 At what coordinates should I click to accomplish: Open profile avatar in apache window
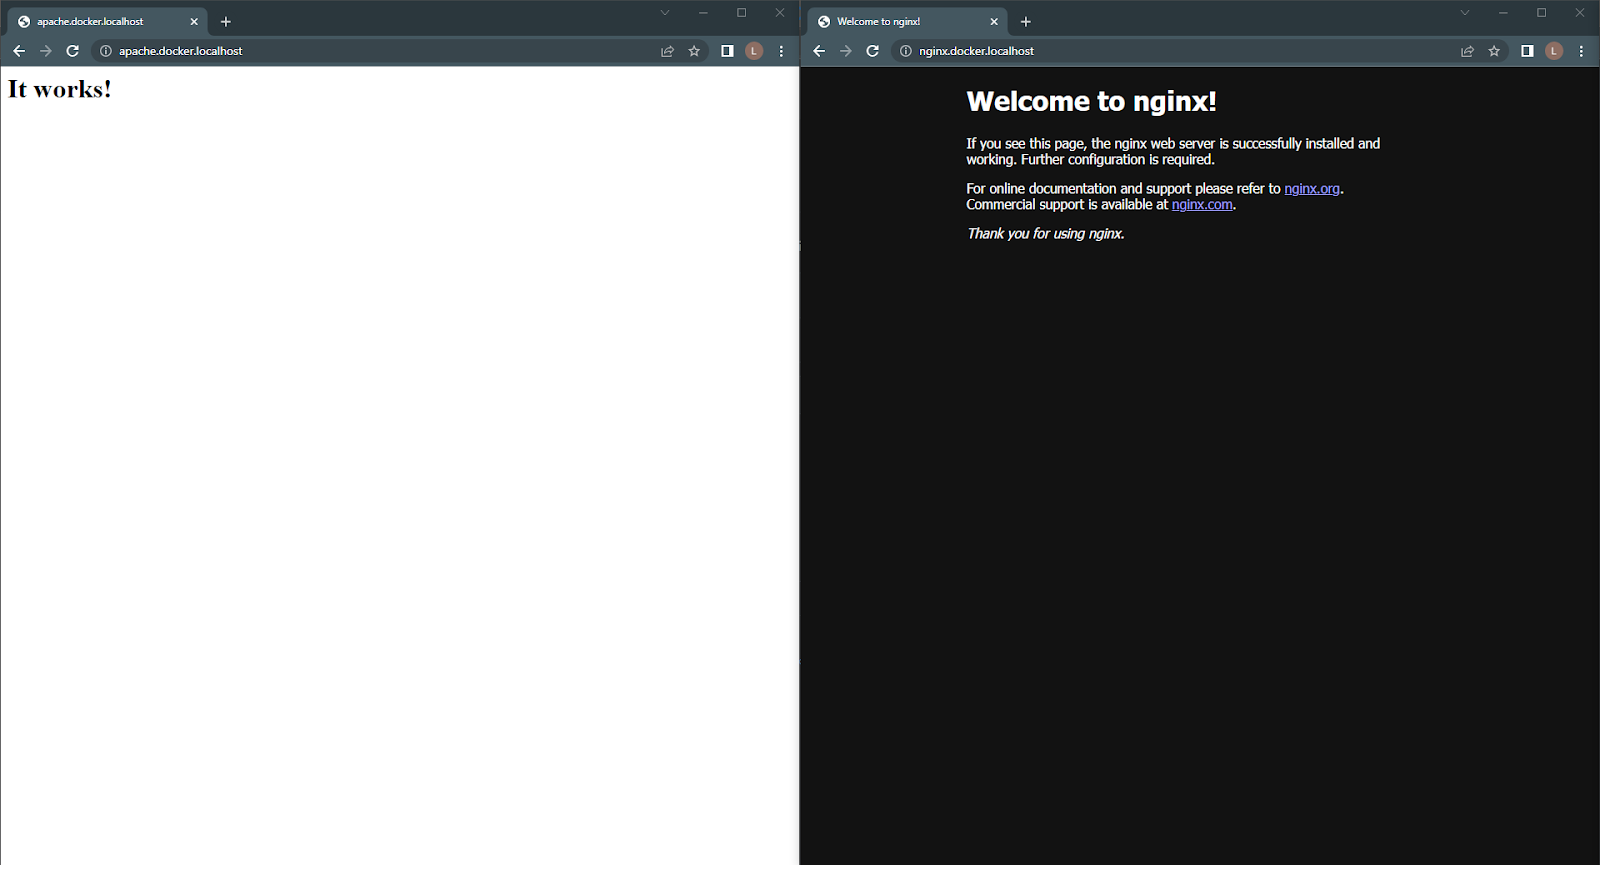(x=754, y=51)
